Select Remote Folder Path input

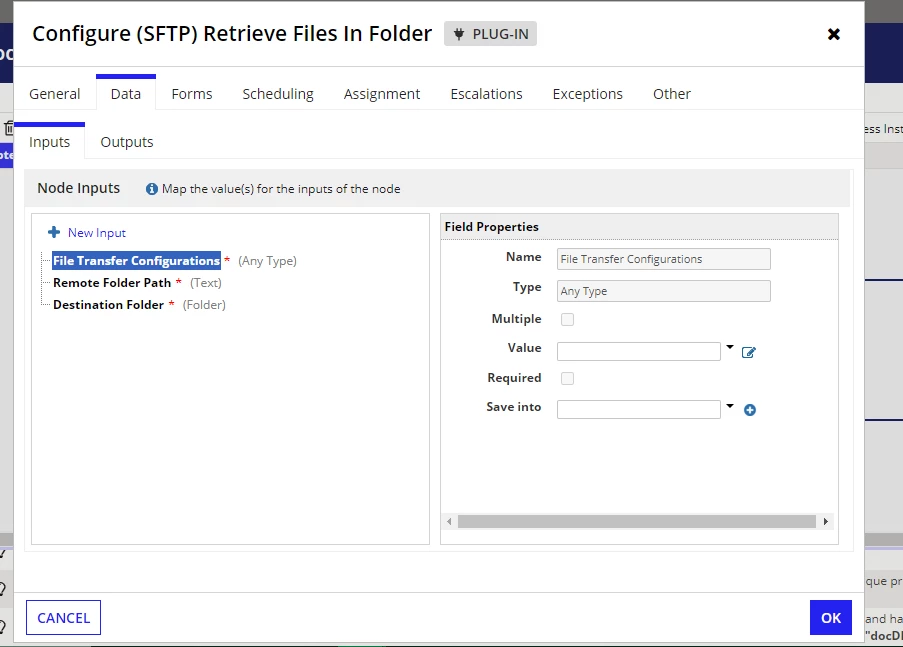[112, 283]
